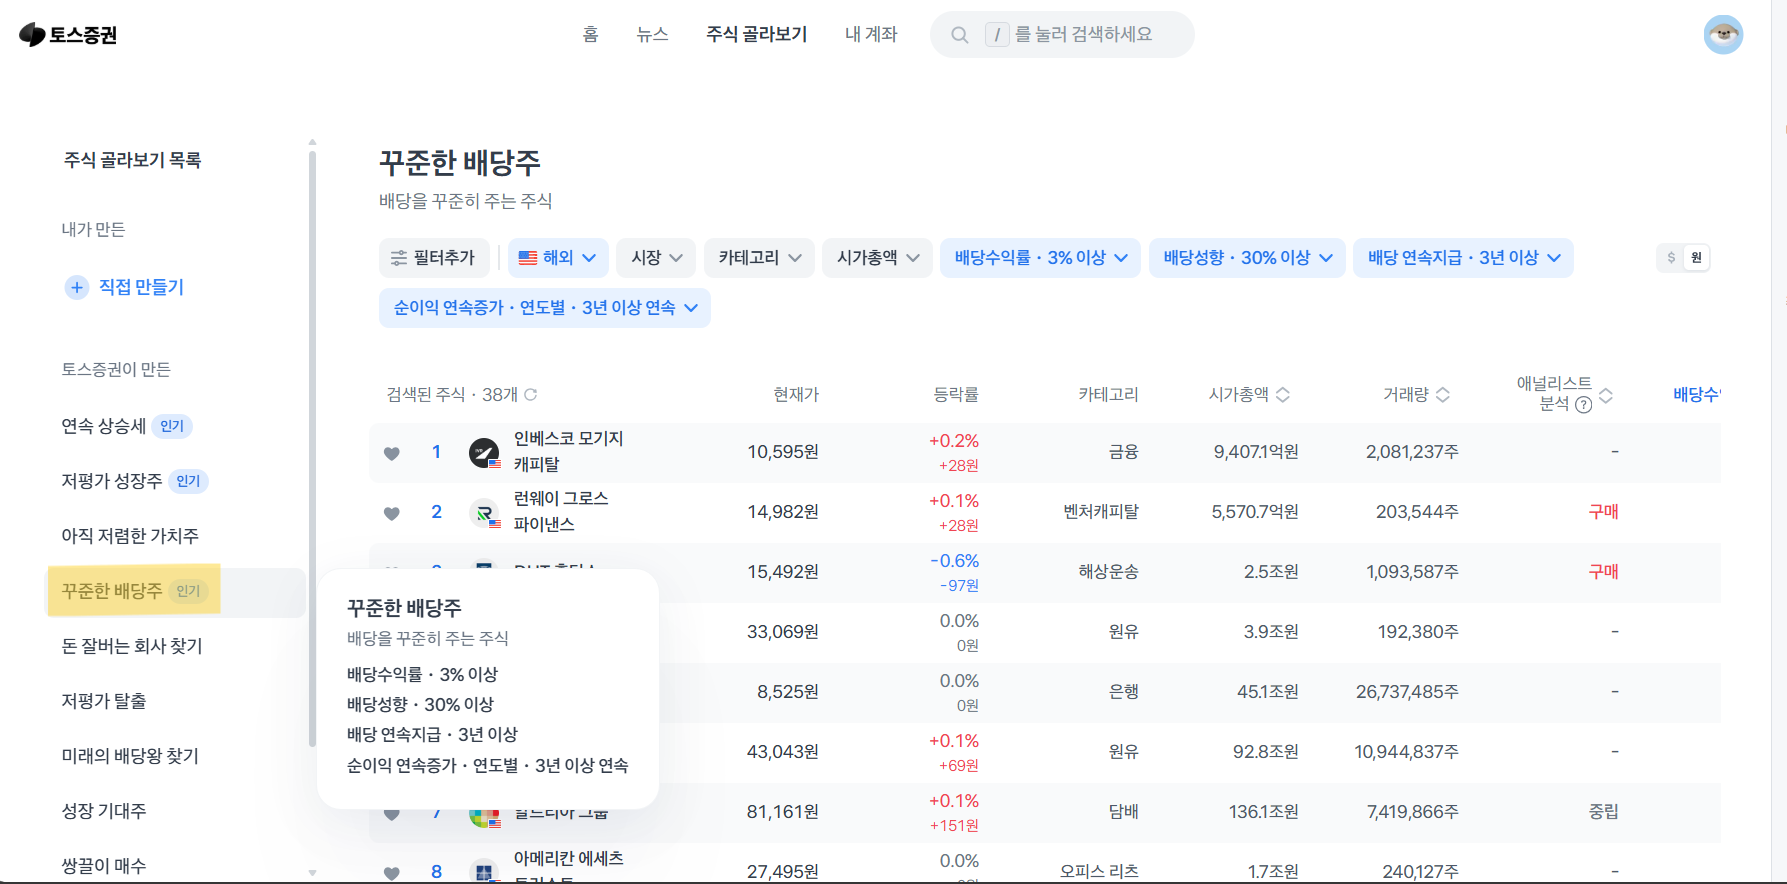Image resolution: width=1787 pixels, height=884 pixels.
Task: Open 배당성향 · 30% 이상 filter dropdown
Action: pos(1247,258)
